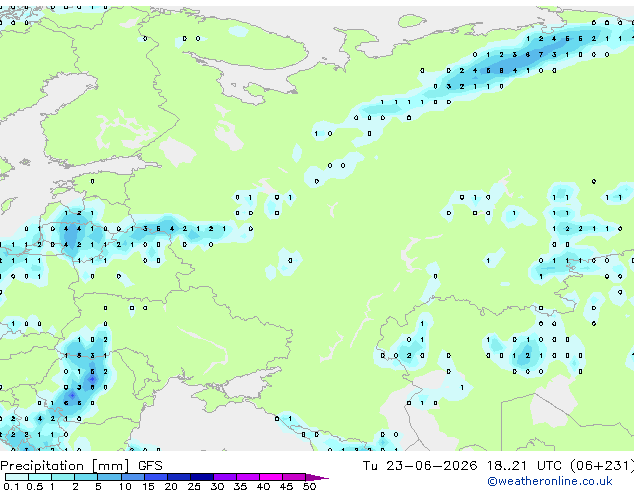Click the "Precipitation [mm]" title text
This screenshot has height=490, width=634.
click(65, 466)
